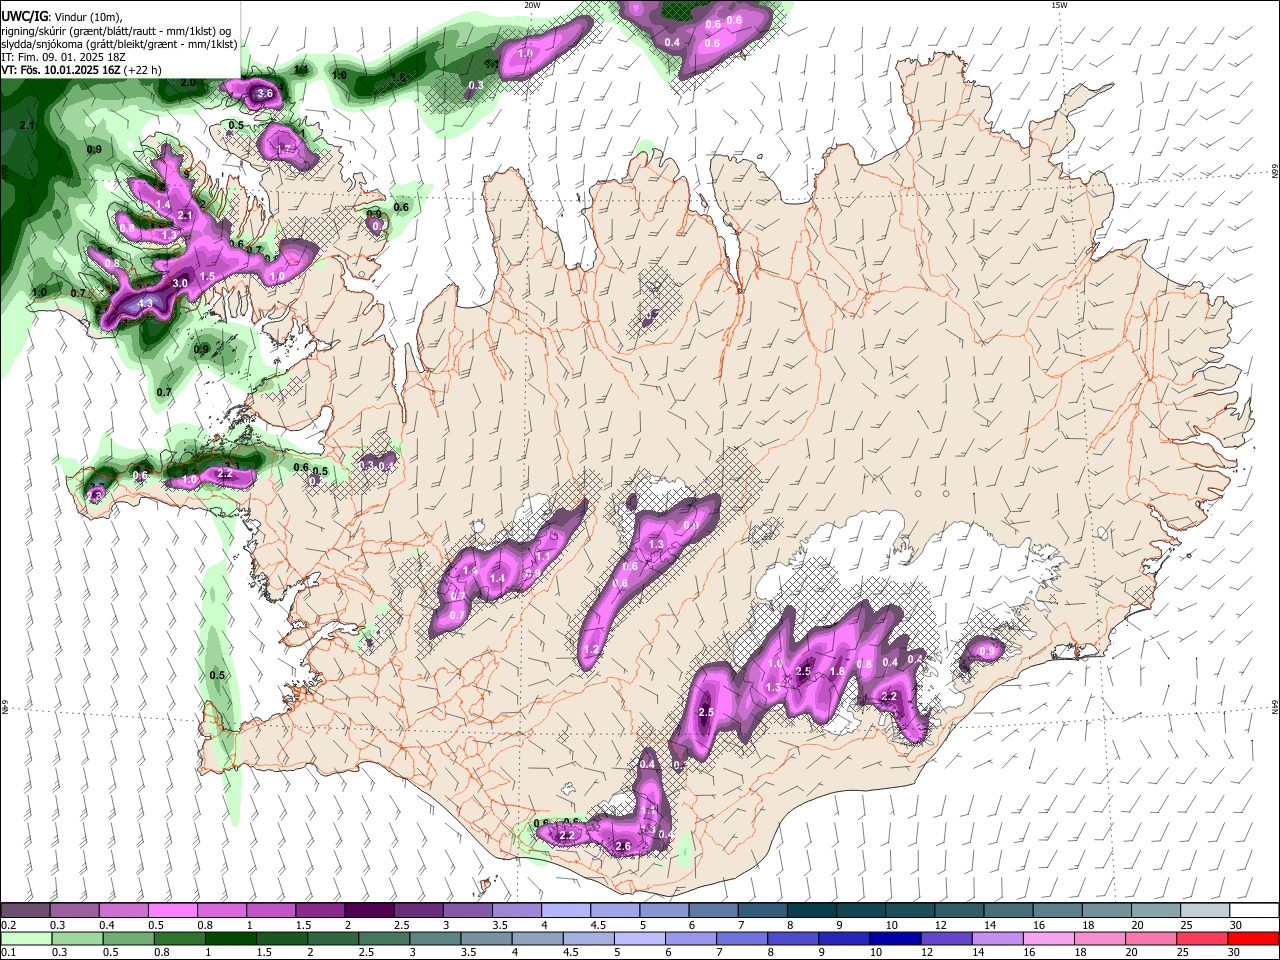This screenshot has width=1280, height=960.
Task: Click the 'UWC/IG' title text
Action: 23,15
